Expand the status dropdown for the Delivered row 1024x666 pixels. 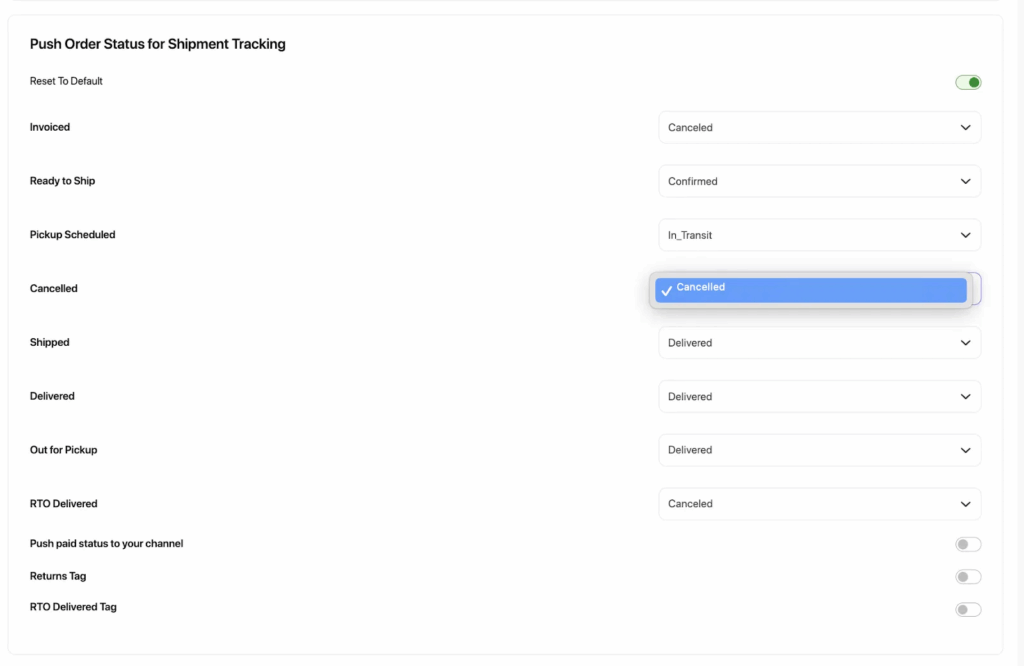[x=819, y=397]
